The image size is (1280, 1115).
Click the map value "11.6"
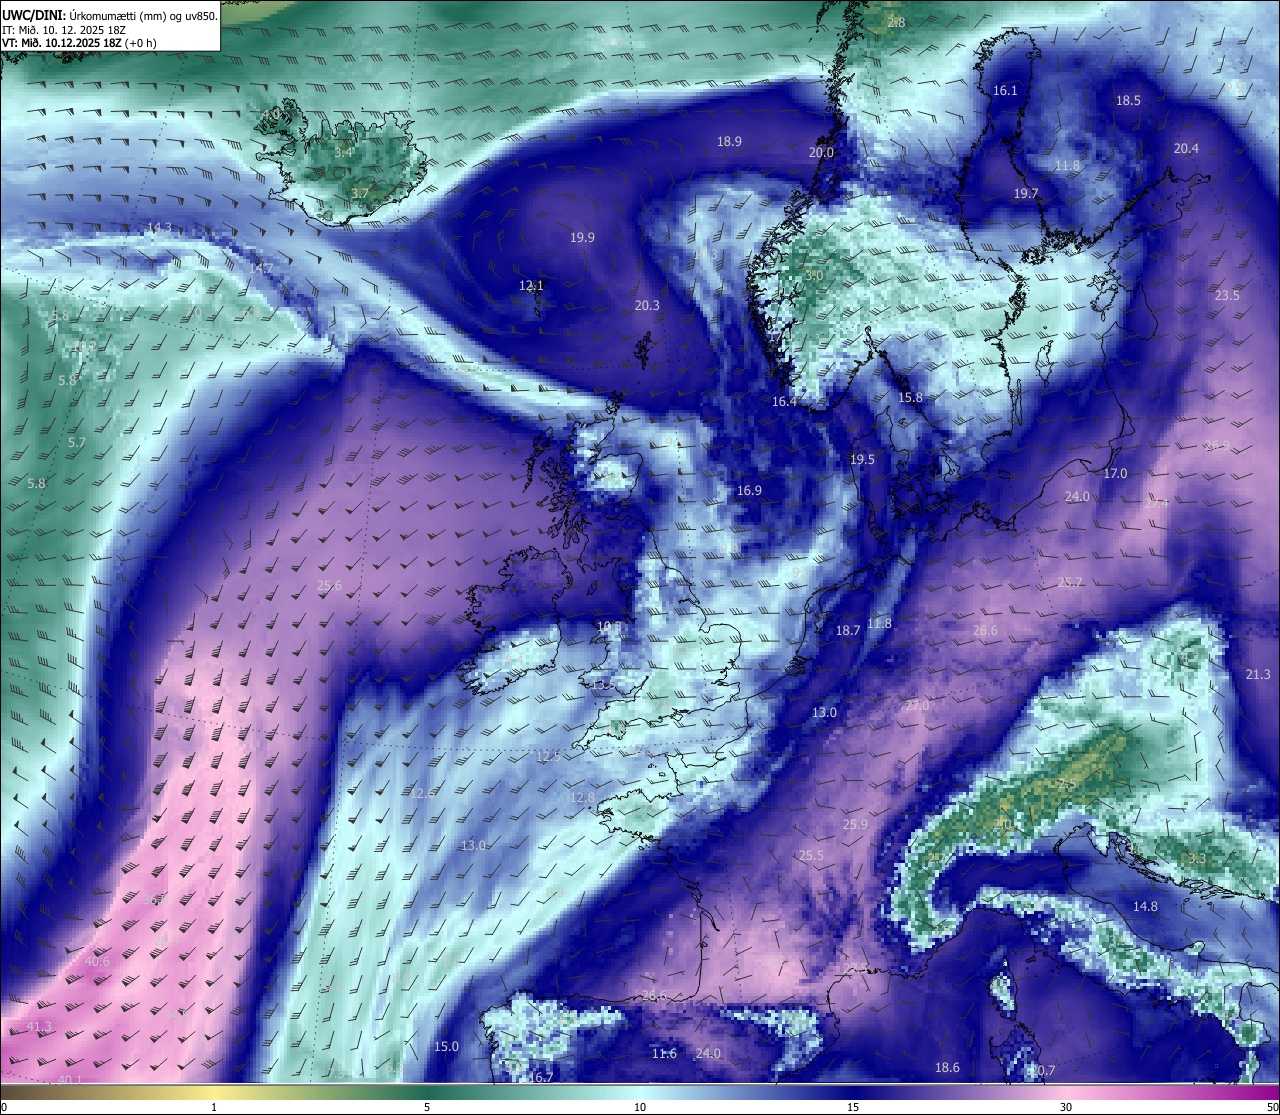[664, 1054]
